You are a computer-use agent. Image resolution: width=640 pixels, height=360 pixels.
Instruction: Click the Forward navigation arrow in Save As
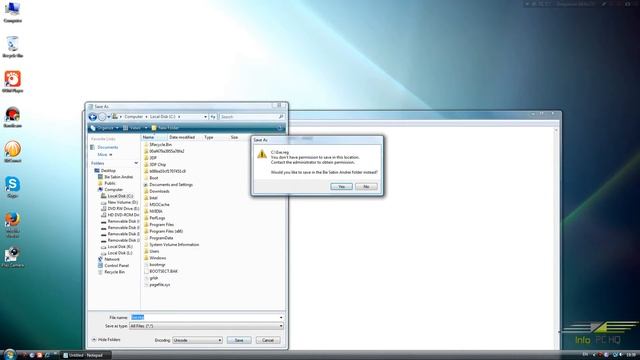pos(102,117)
